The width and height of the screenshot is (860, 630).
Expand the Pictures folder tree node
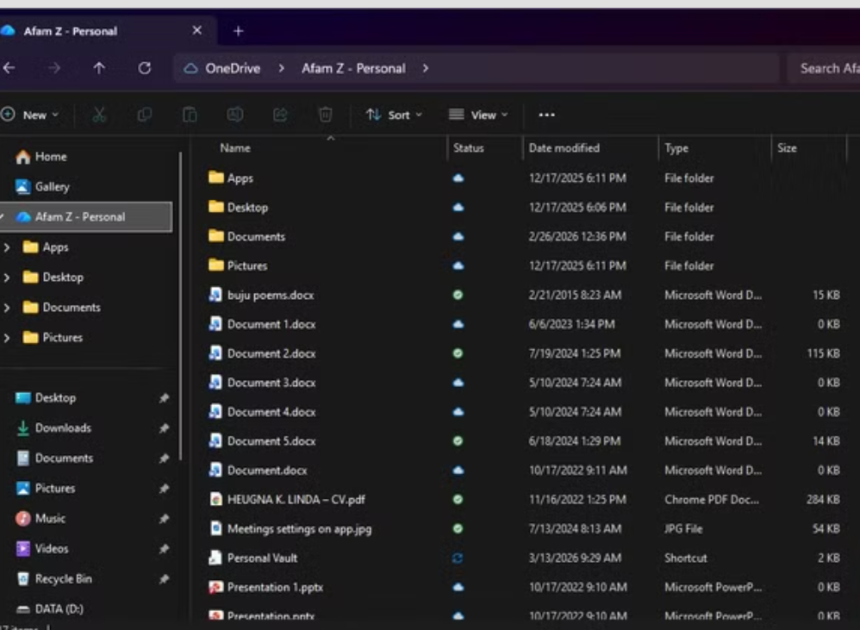(x=7, y=338)
